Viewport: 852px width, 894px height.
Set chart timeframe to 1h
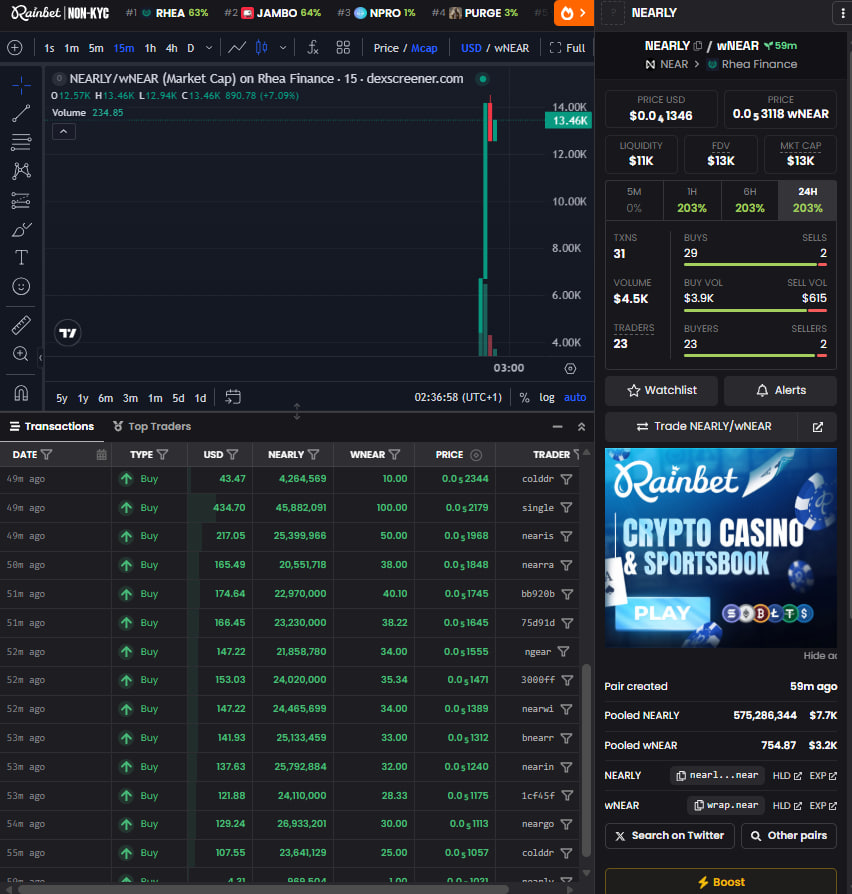tap(150, 48)
